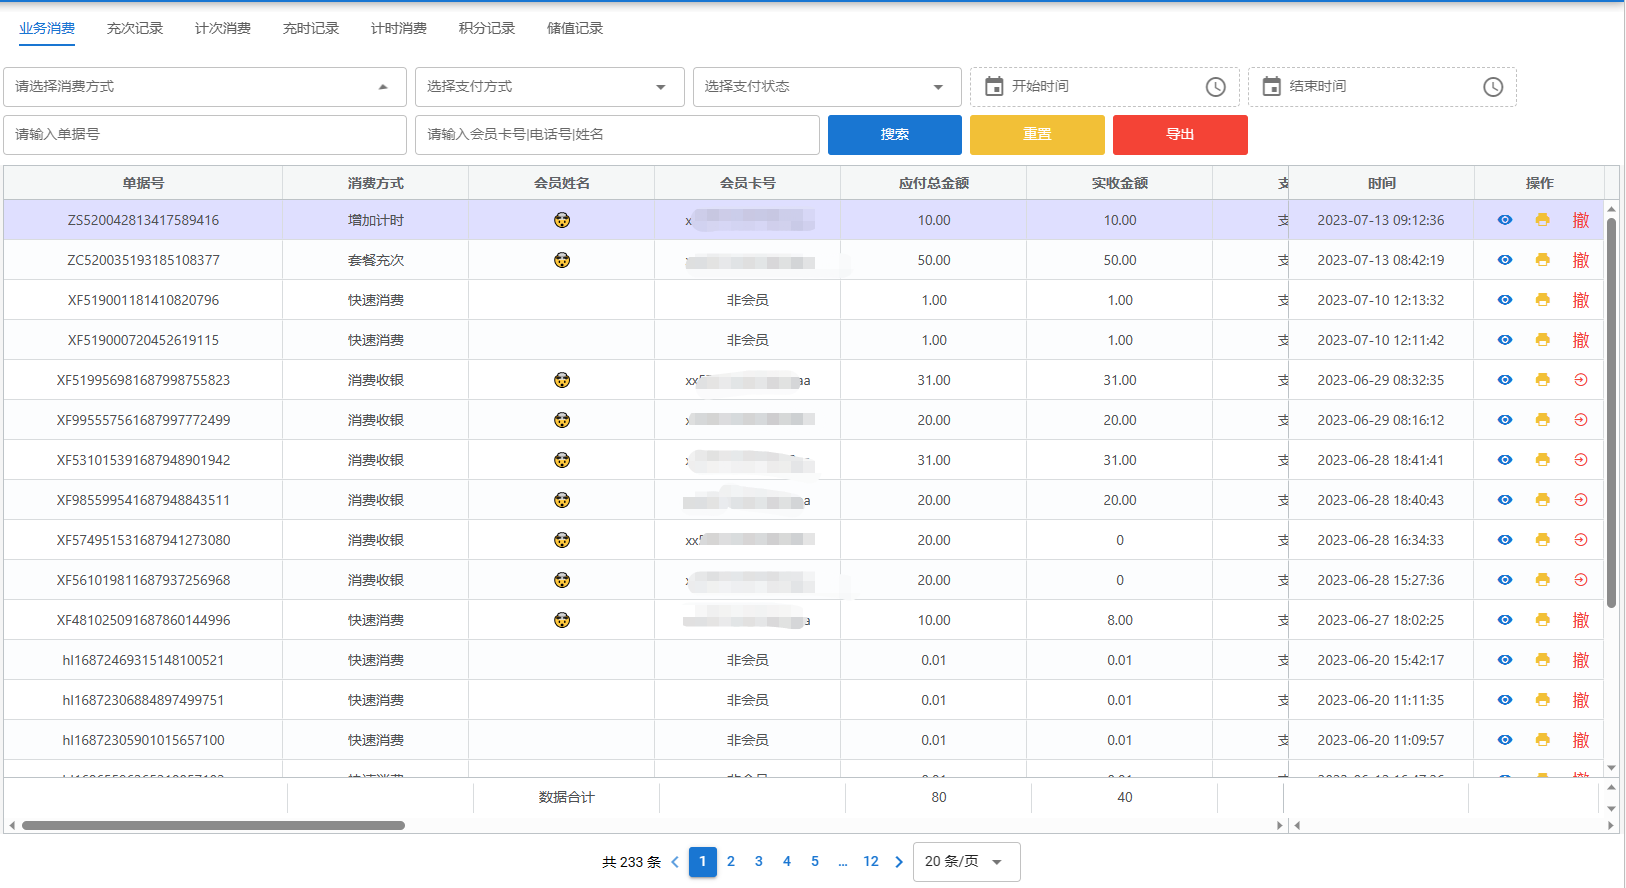Viewport: 1626px width, 888px height.
Task: Open the 选择支付方式 dropdown
Action: [x=549, y=87]
